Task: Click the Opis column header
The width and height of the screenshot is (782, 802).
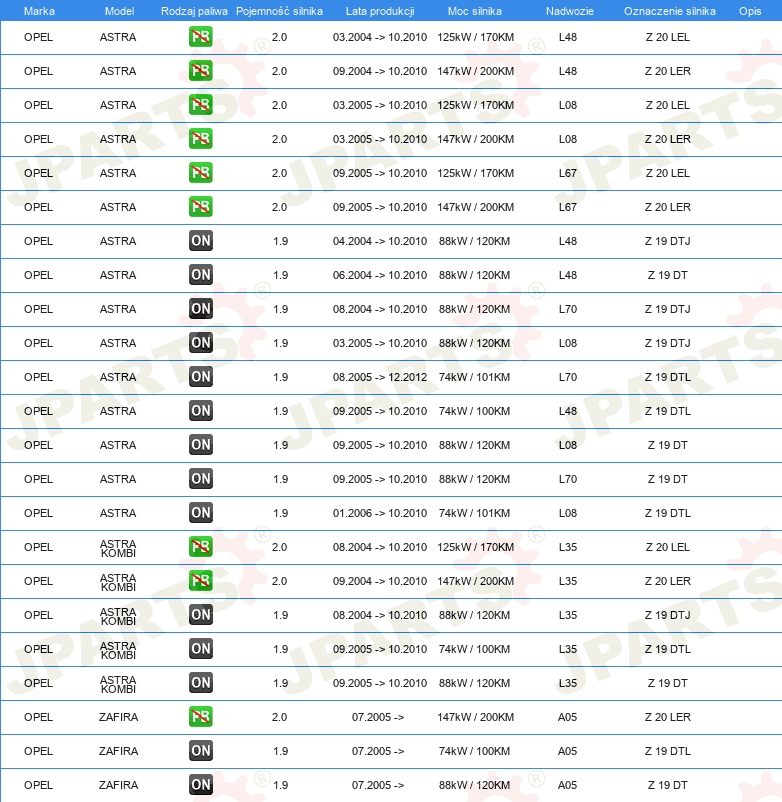Action: [x=749, y=10]
